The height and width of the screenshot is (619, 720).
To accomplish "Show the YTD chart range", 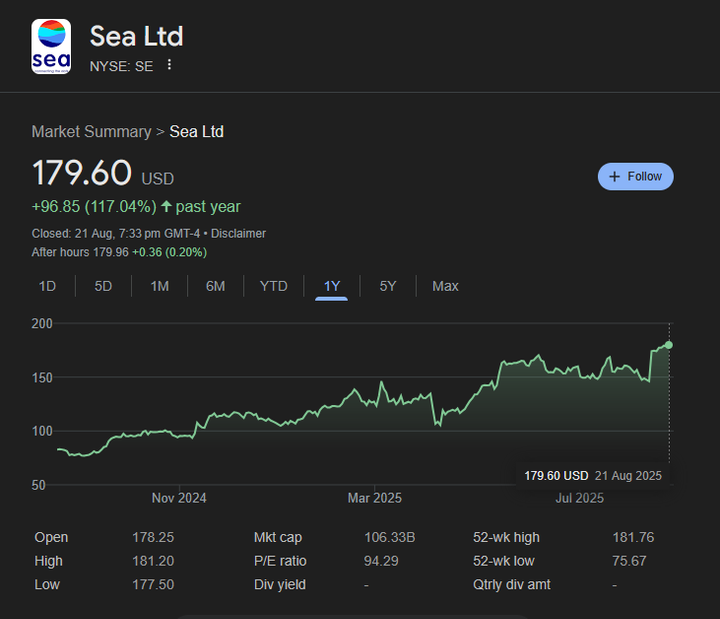I will pos(273,286).
